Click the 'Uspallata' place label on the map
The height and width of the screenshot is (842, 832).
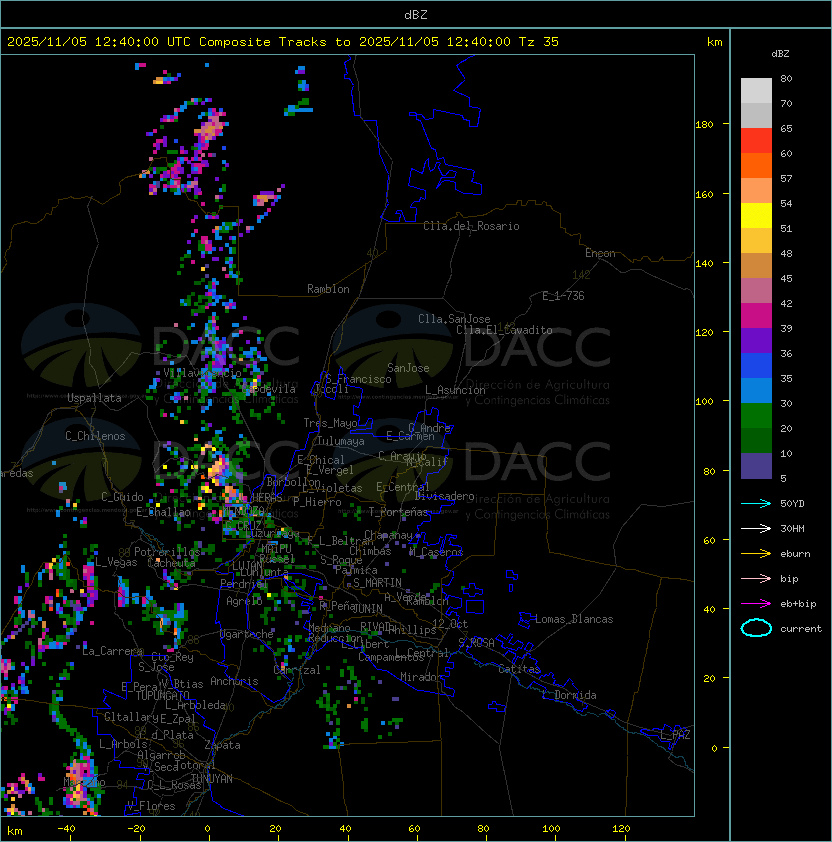click(94, 398)
